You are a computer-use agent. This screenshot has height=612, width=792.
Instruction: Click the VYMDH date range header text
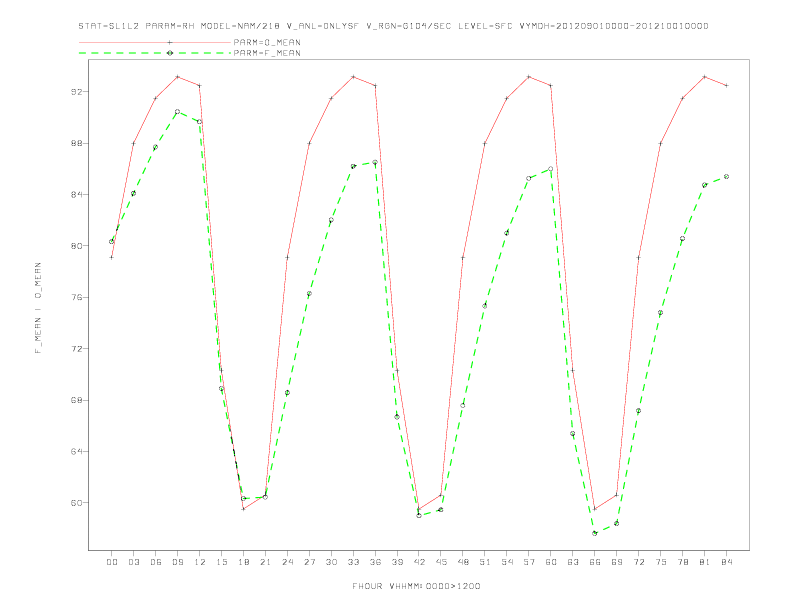point(614,26)
